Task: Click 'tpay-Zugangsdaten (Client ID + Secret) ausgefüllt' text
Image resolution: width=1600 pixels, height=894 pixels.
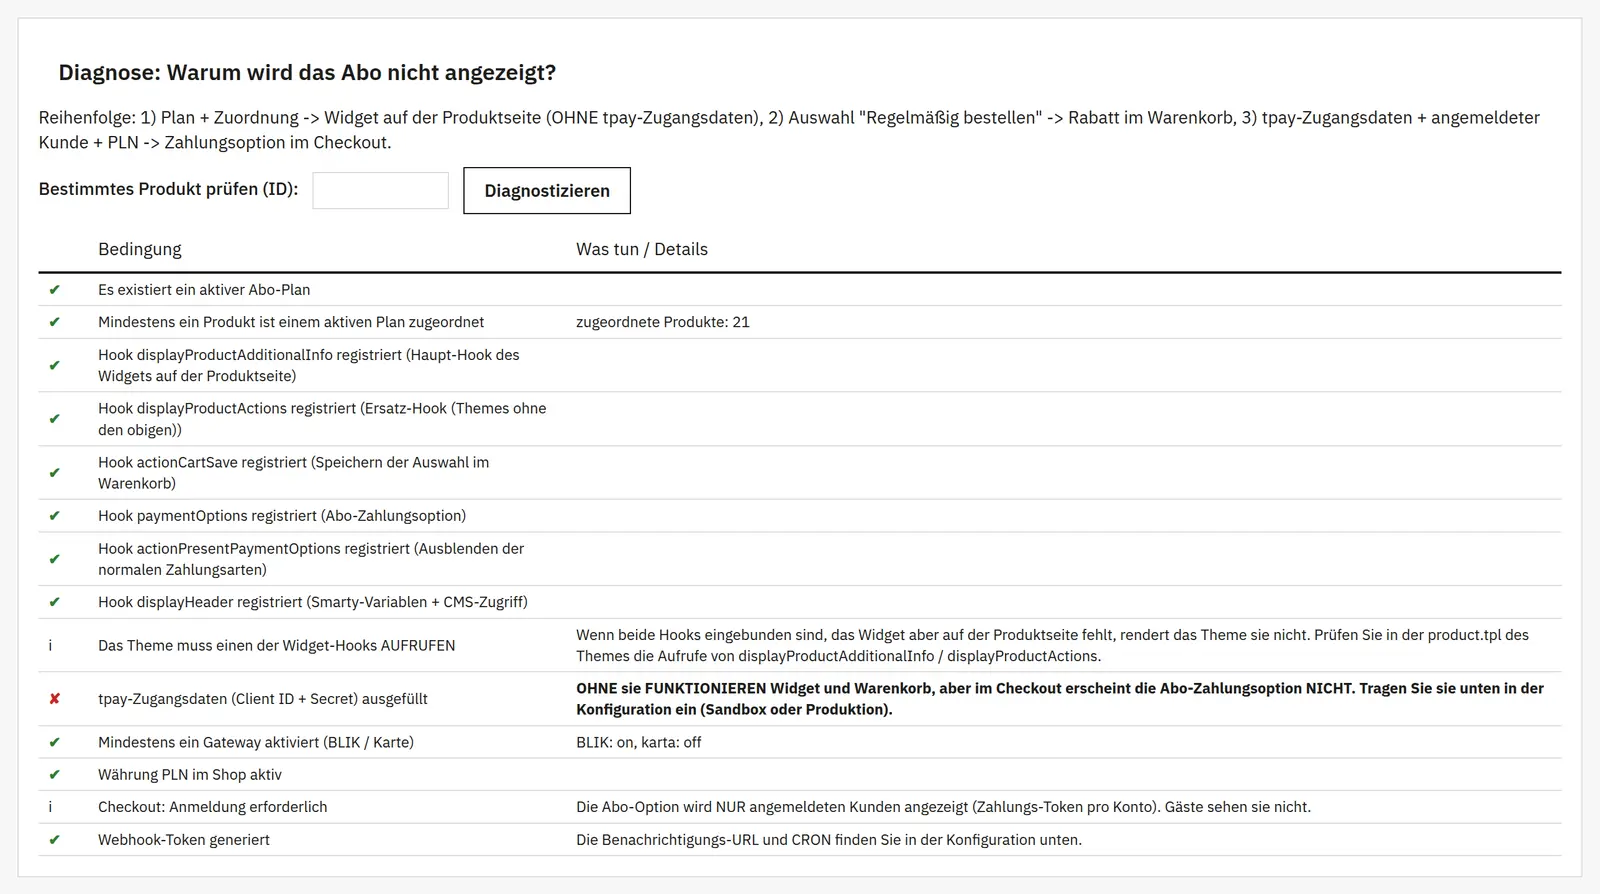Action: point(263,699)
